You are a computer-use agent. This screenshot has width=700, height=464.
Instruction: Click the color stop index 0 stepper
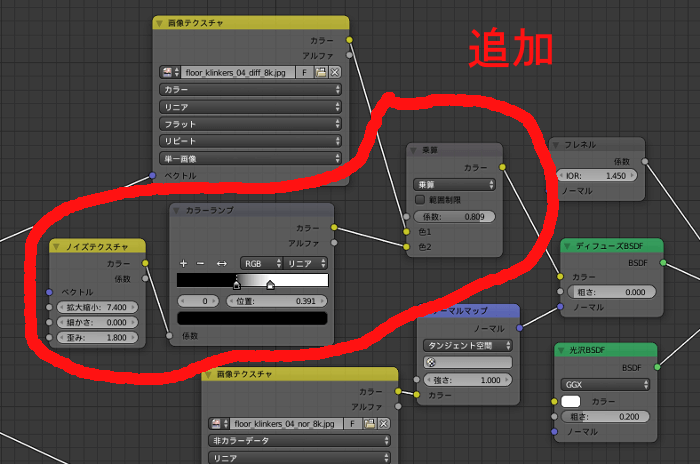[x=198, y=301]
